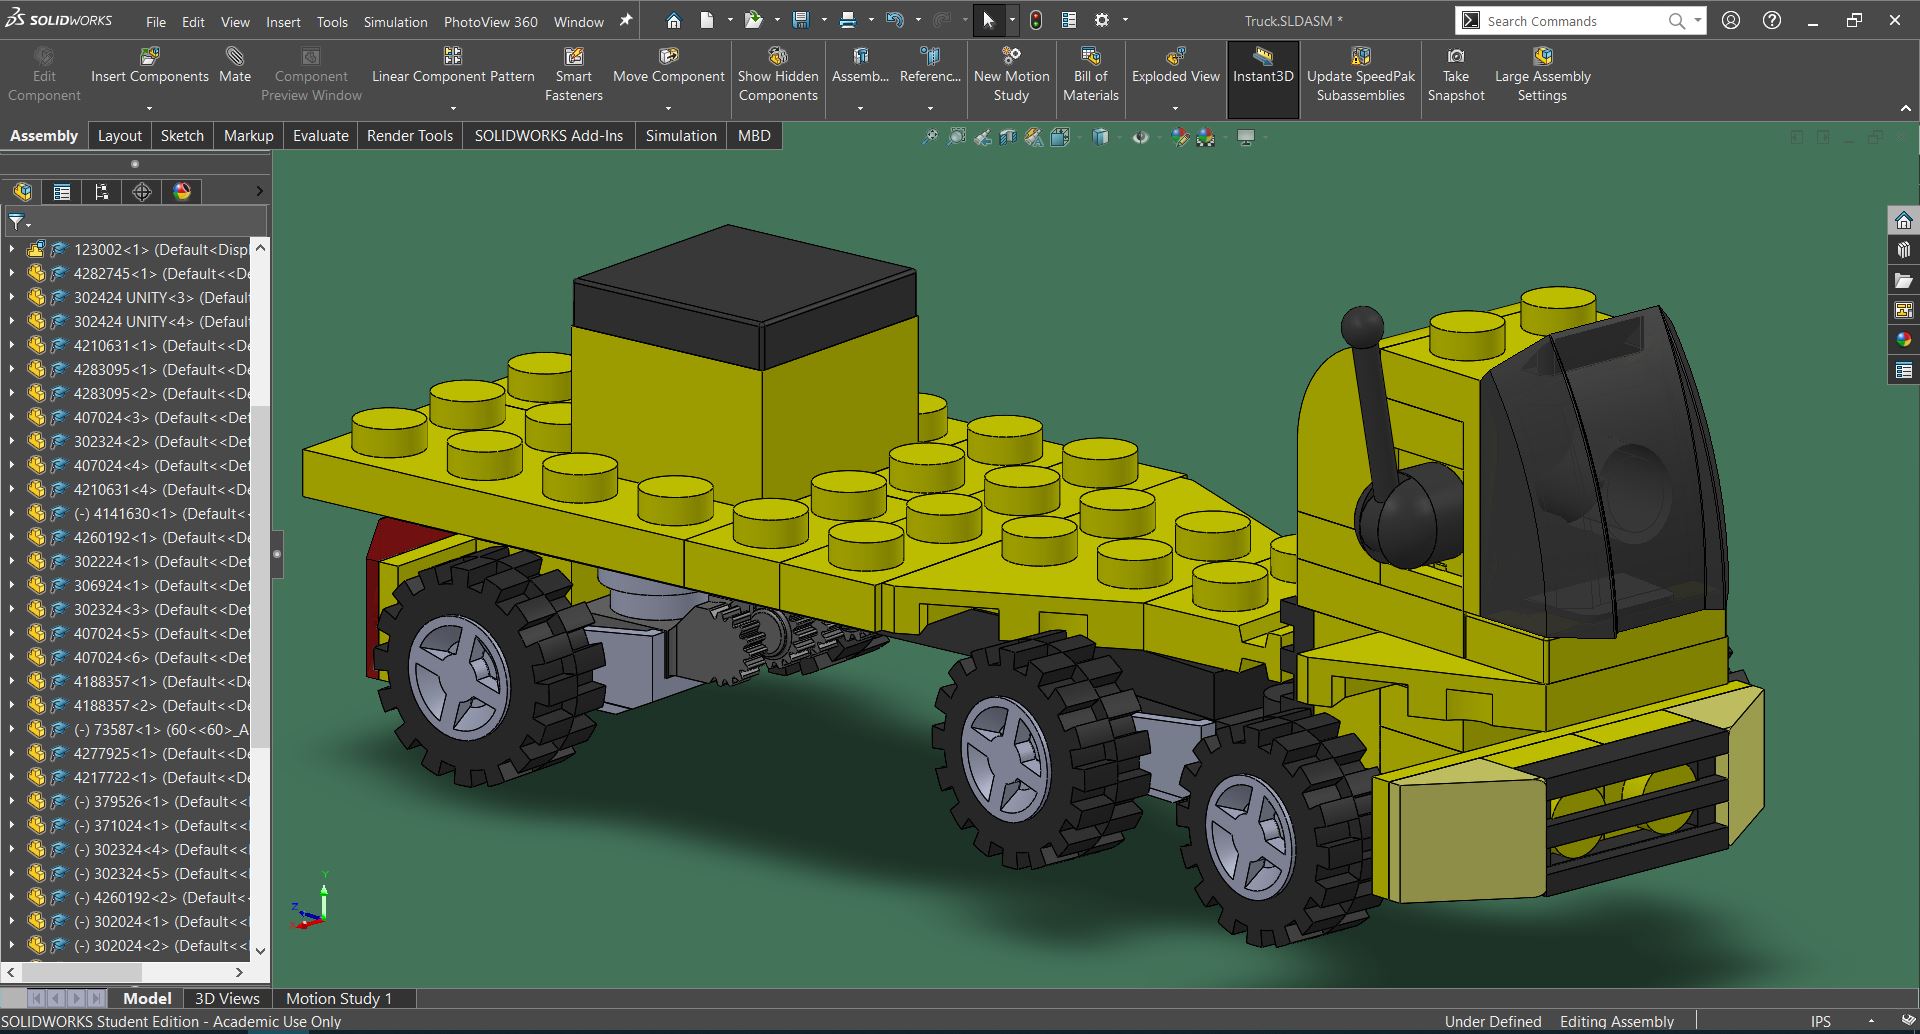Click the Mate tool icon

click(234, 57)
